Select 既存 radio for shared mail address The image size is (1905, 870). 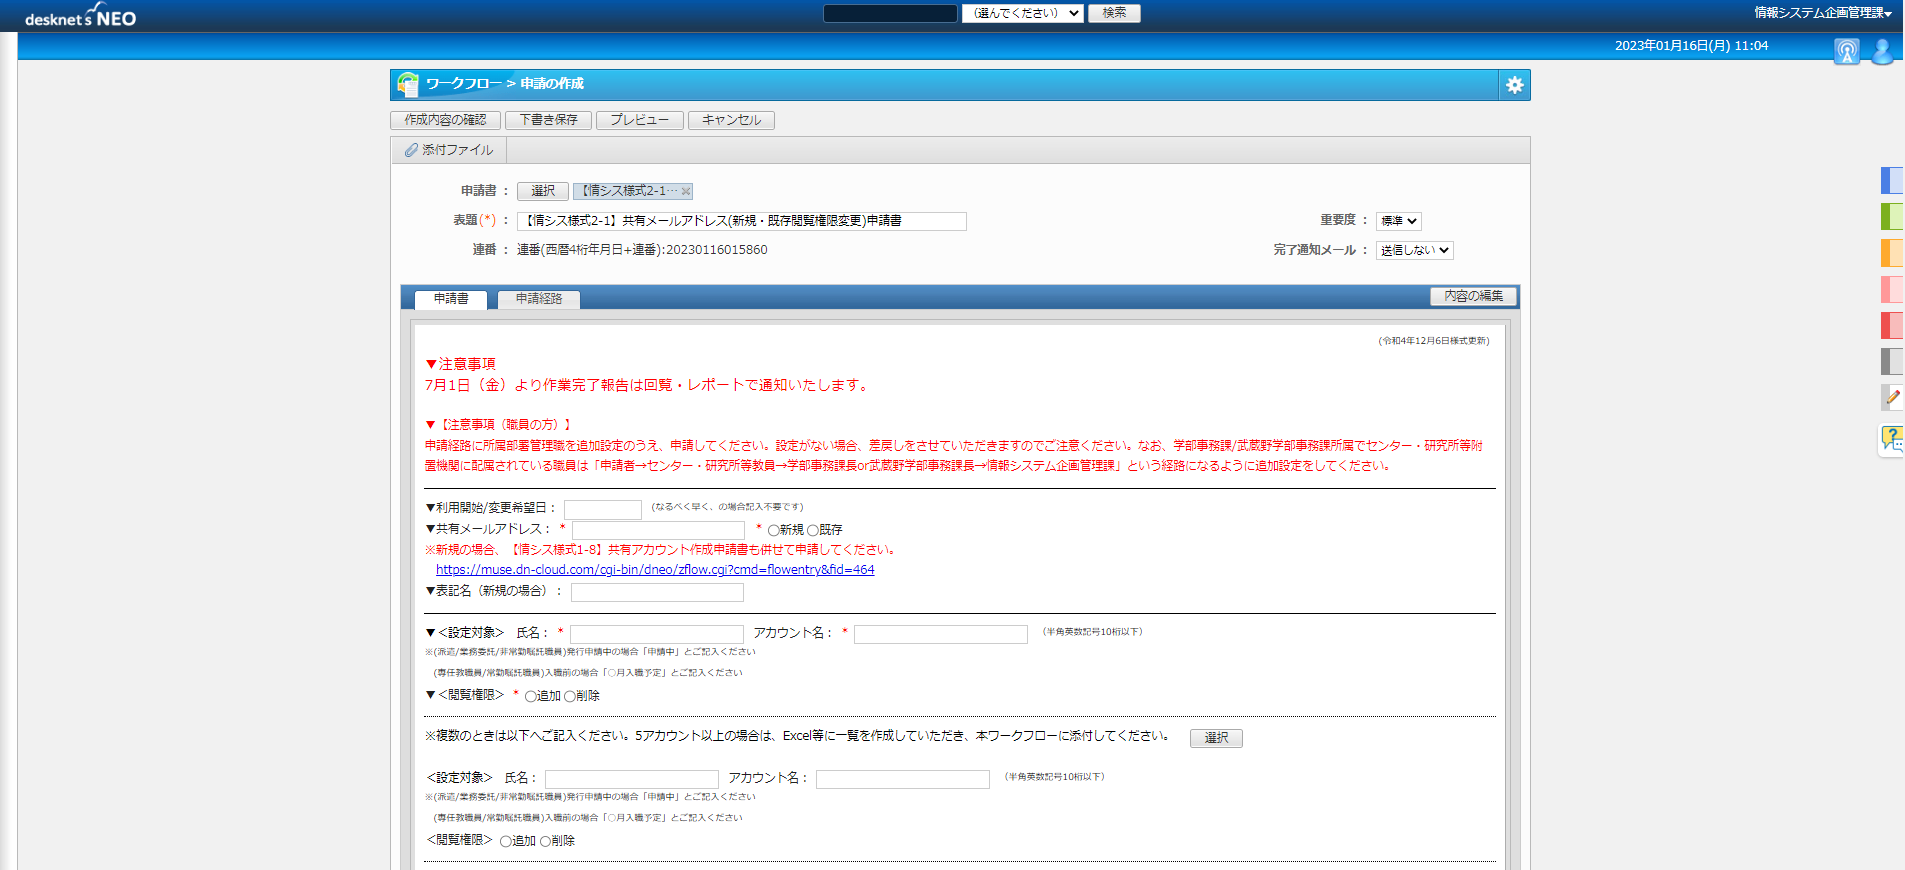[x=813, y=530]
